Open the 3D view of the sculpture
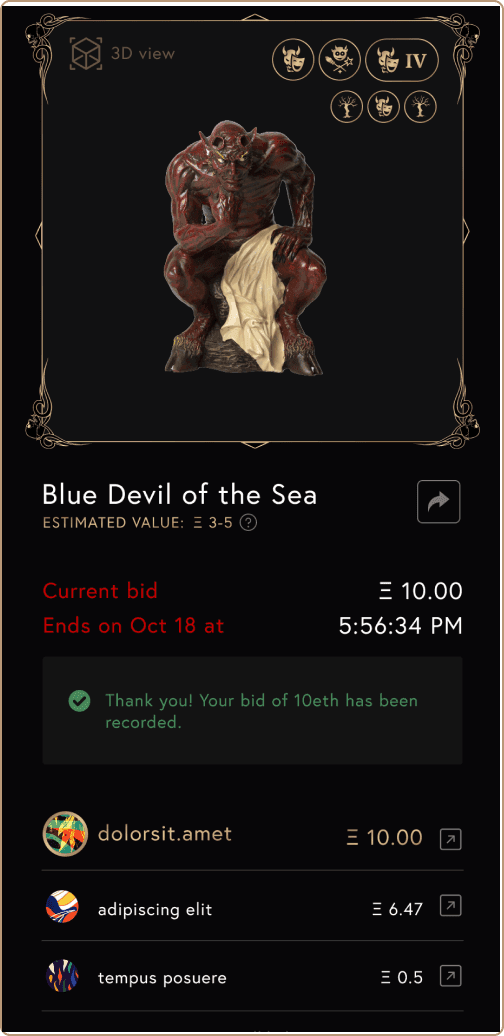 click(x=123, y=54)
